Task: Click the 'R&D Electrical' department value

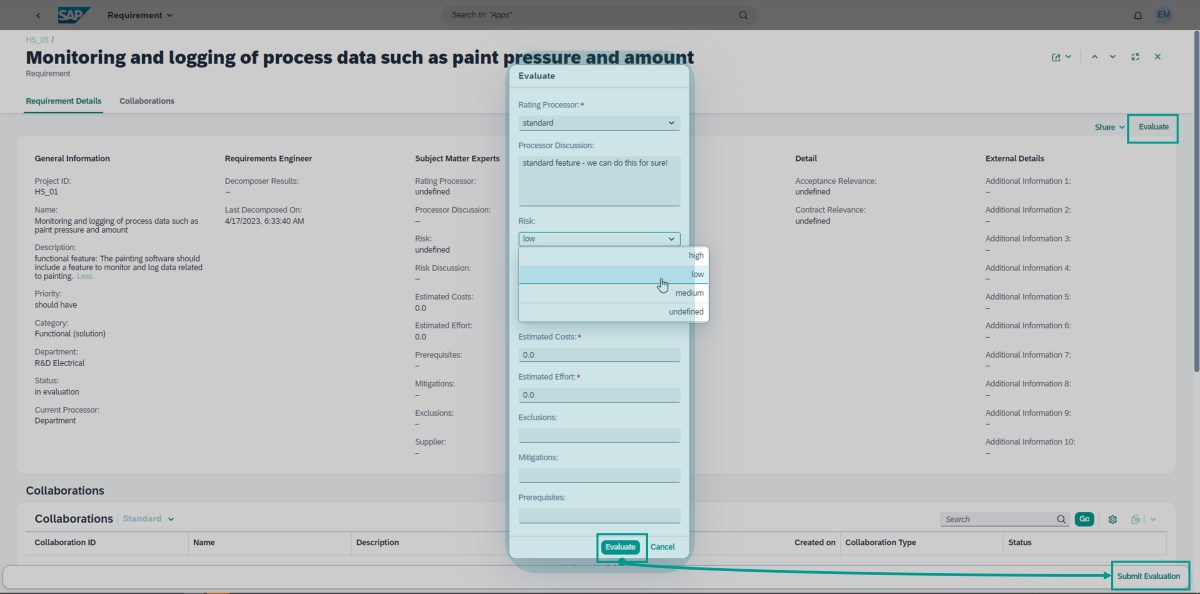Action: pos(60,363)
